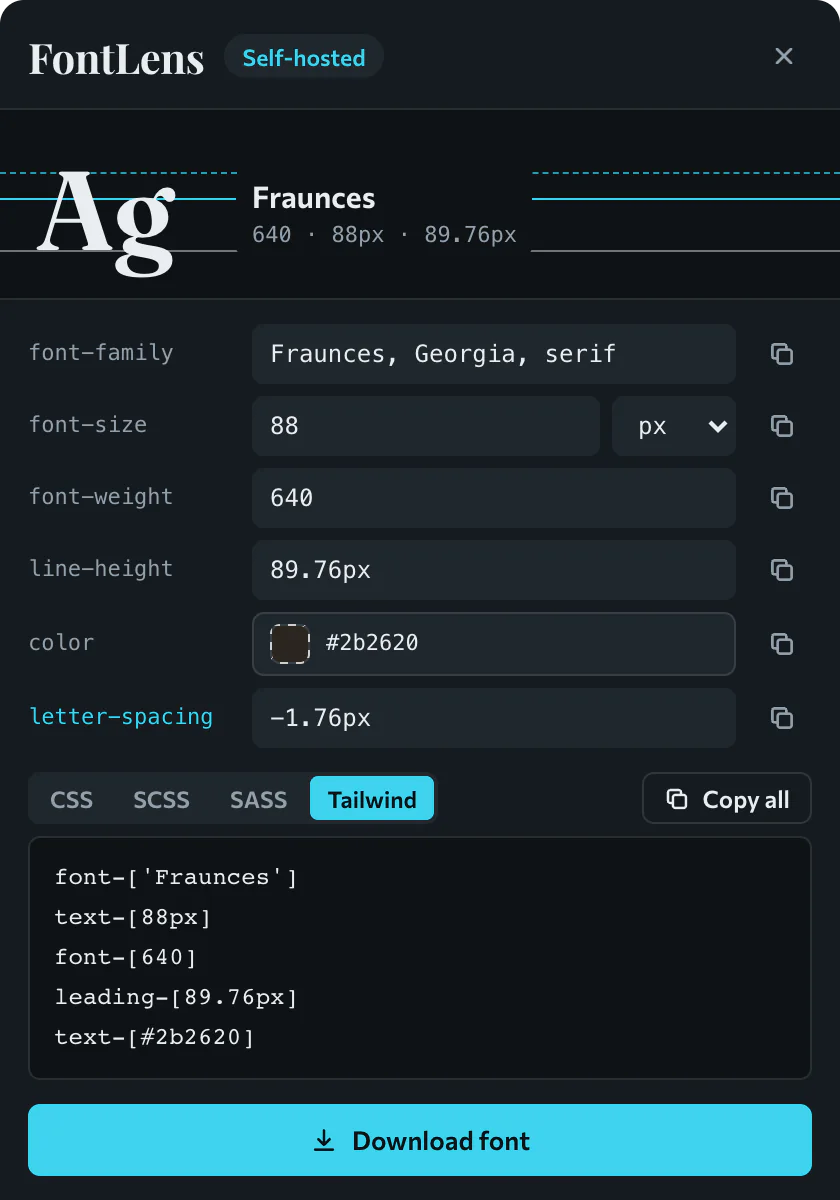This screenshot has width=840, height=1200.
Task: Open the #2b2620 color swatch
Action: pos(290,644)
